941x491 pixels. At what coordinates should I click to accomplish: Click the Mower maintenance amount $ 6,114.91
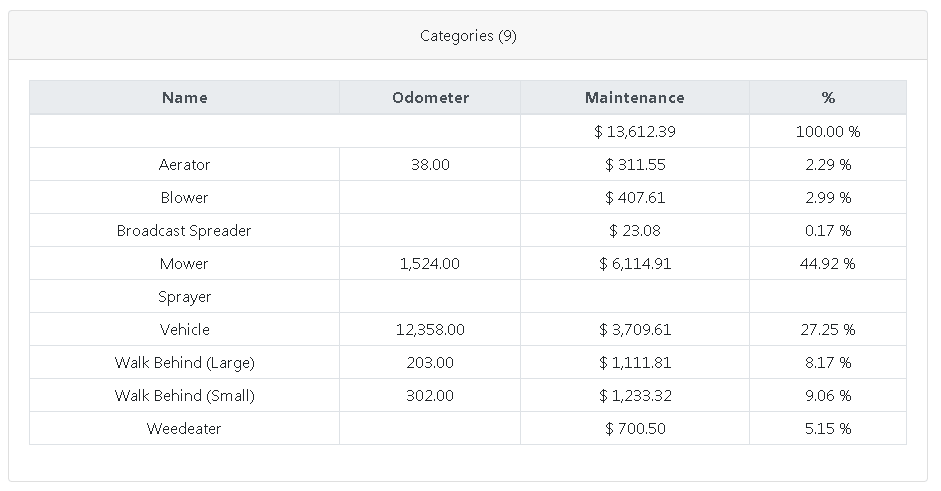pyautogui.click(x=634, y=264)
